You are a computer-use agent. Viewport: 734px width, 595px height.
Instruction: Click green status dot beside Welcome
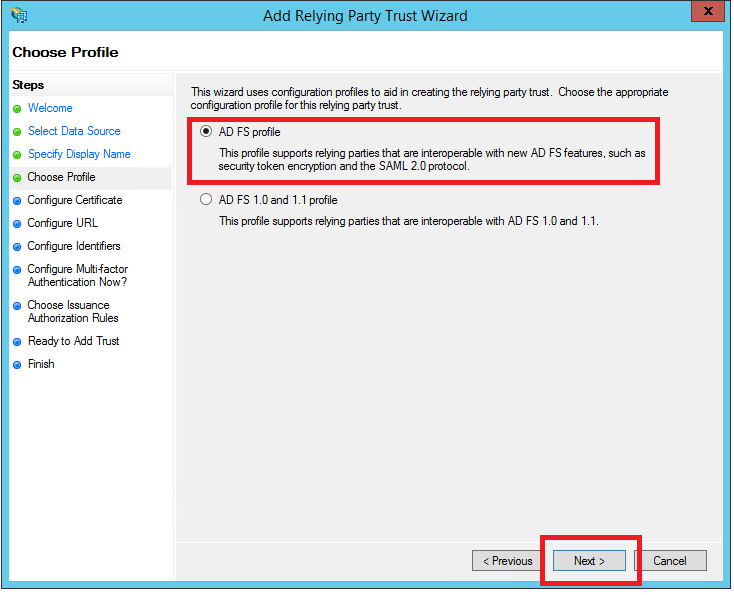(x=17, y=109)
